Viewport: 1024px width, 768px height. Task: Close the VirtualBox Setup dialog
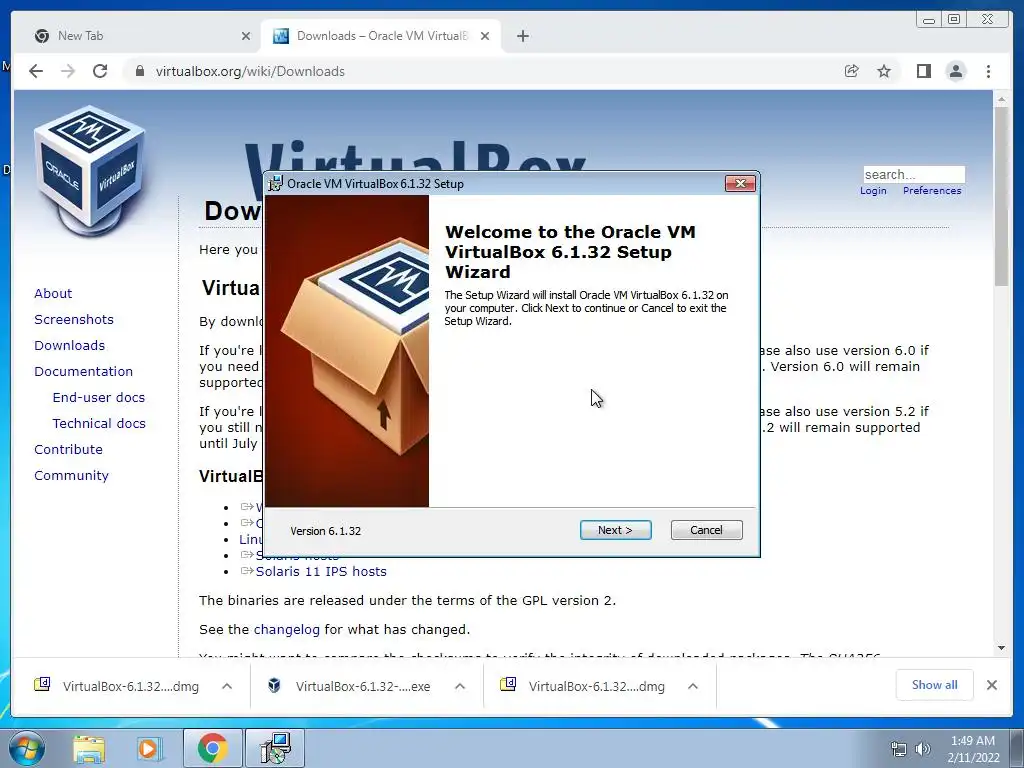tap(741, 184)
